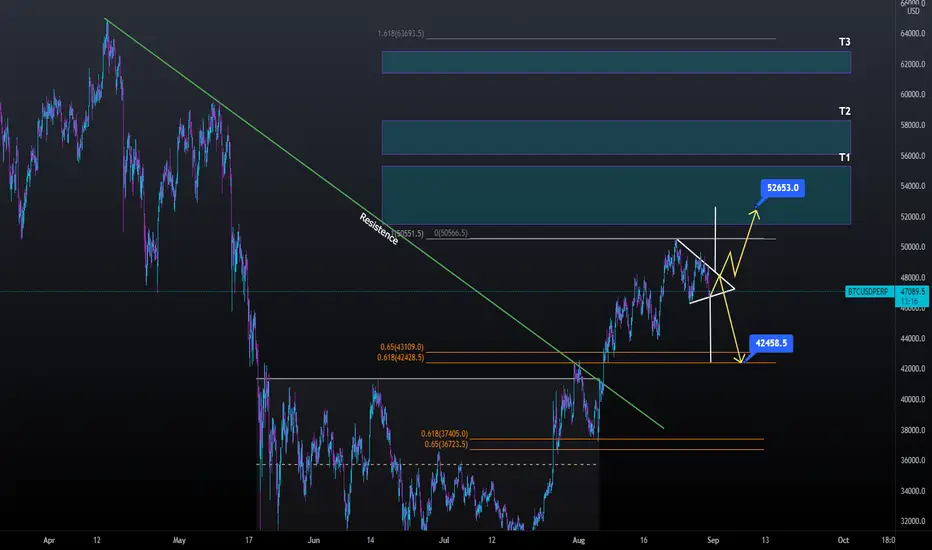
Task: Click the Jun label on time axis
Action: pos(314,540)
